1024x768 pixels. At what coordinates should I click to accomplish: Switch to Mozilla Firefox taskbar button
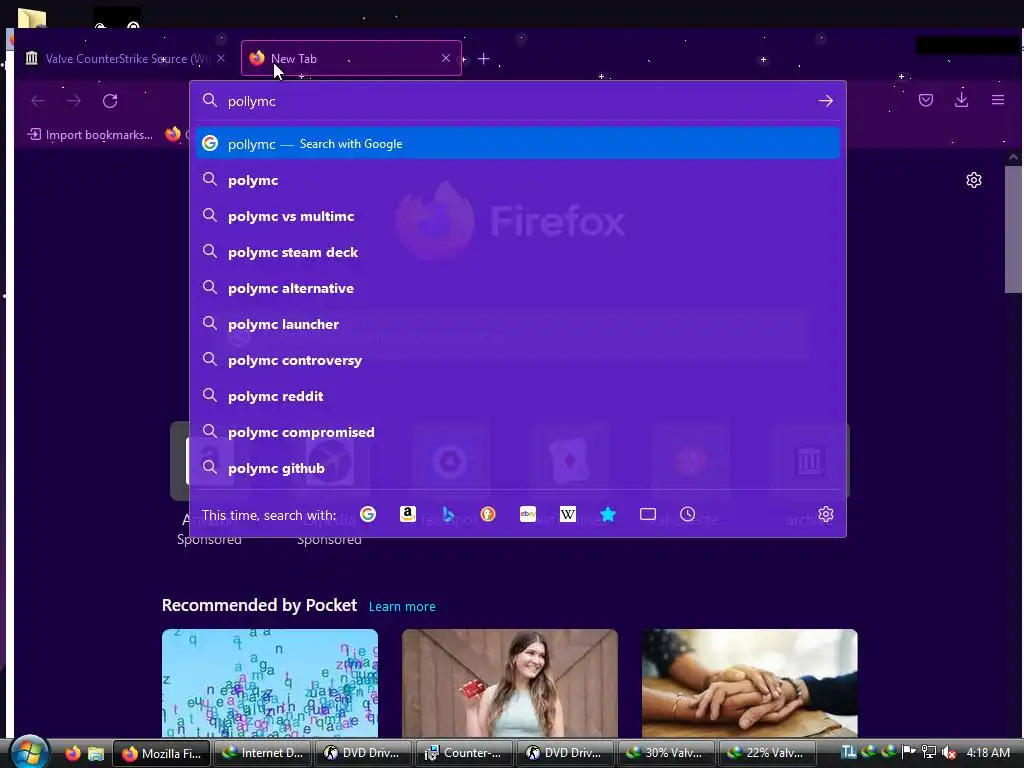[x=161, y=753]
